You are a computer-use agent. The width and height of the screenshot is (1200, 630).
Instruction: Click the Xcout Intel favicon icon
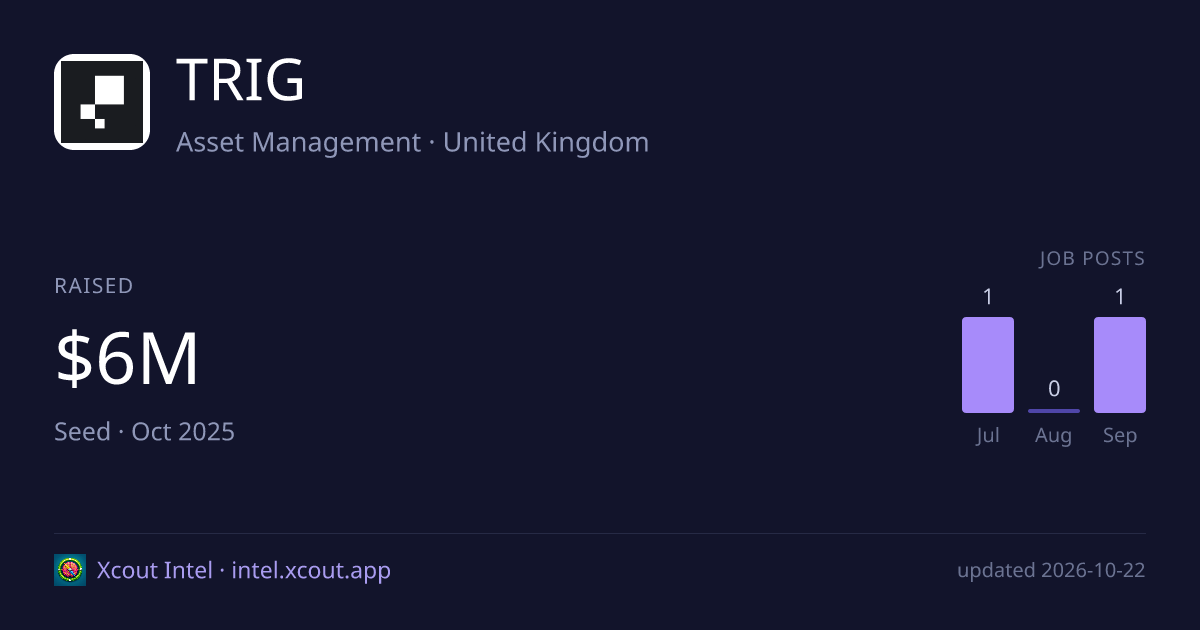click(70, 570)
